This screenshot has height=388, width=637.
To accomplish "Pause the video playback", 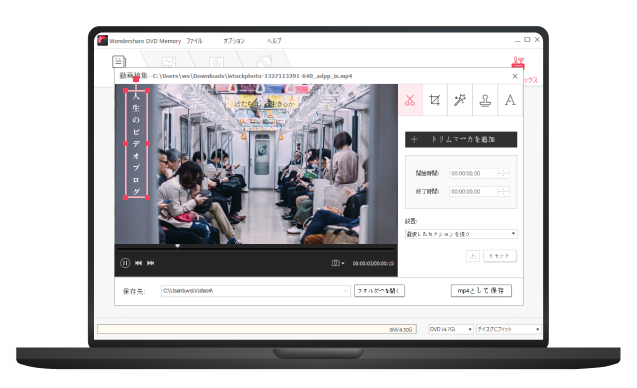I will point(125,263).
